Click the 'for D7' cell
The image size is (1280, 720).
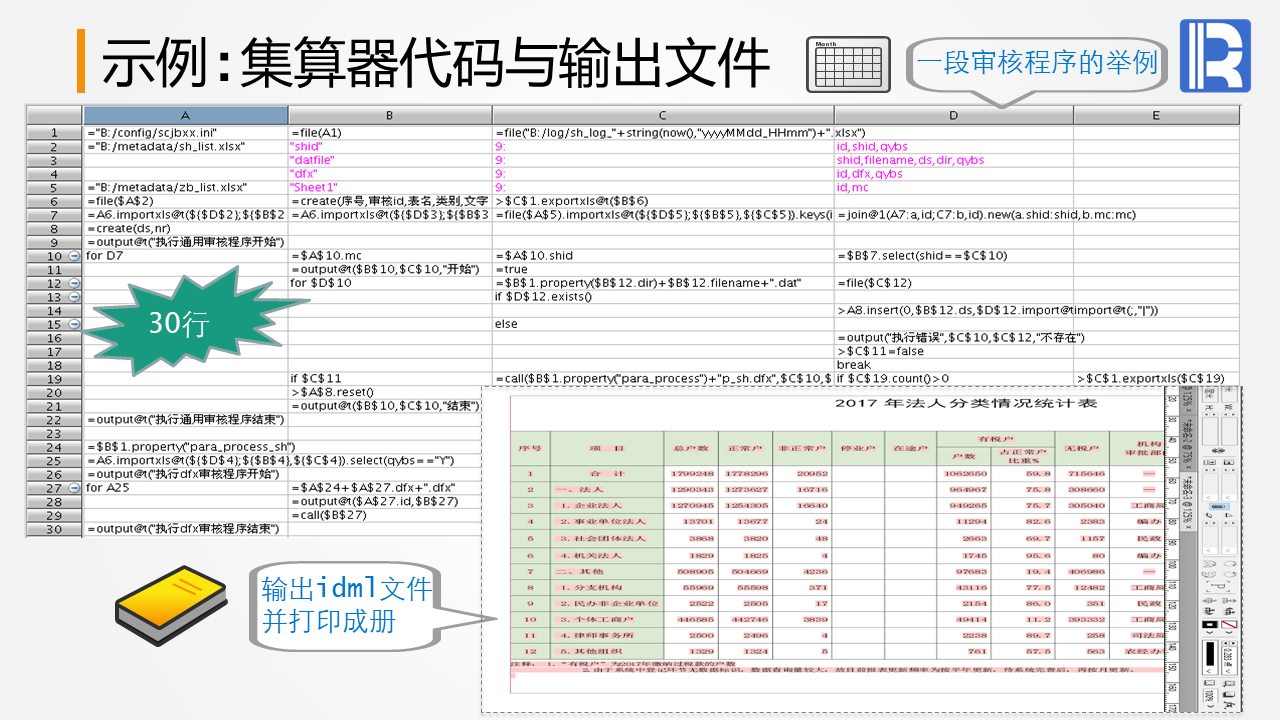(185, 256)
